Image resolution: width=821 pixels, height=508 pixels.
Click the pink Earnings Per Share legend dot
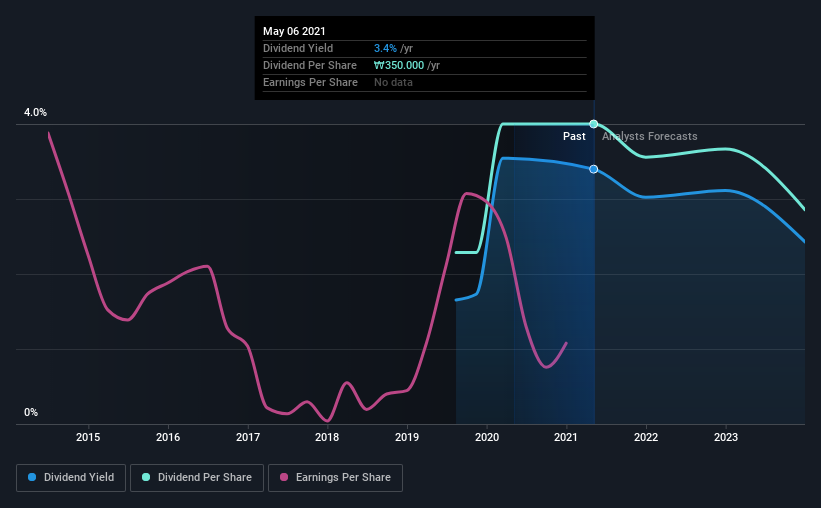284,477
